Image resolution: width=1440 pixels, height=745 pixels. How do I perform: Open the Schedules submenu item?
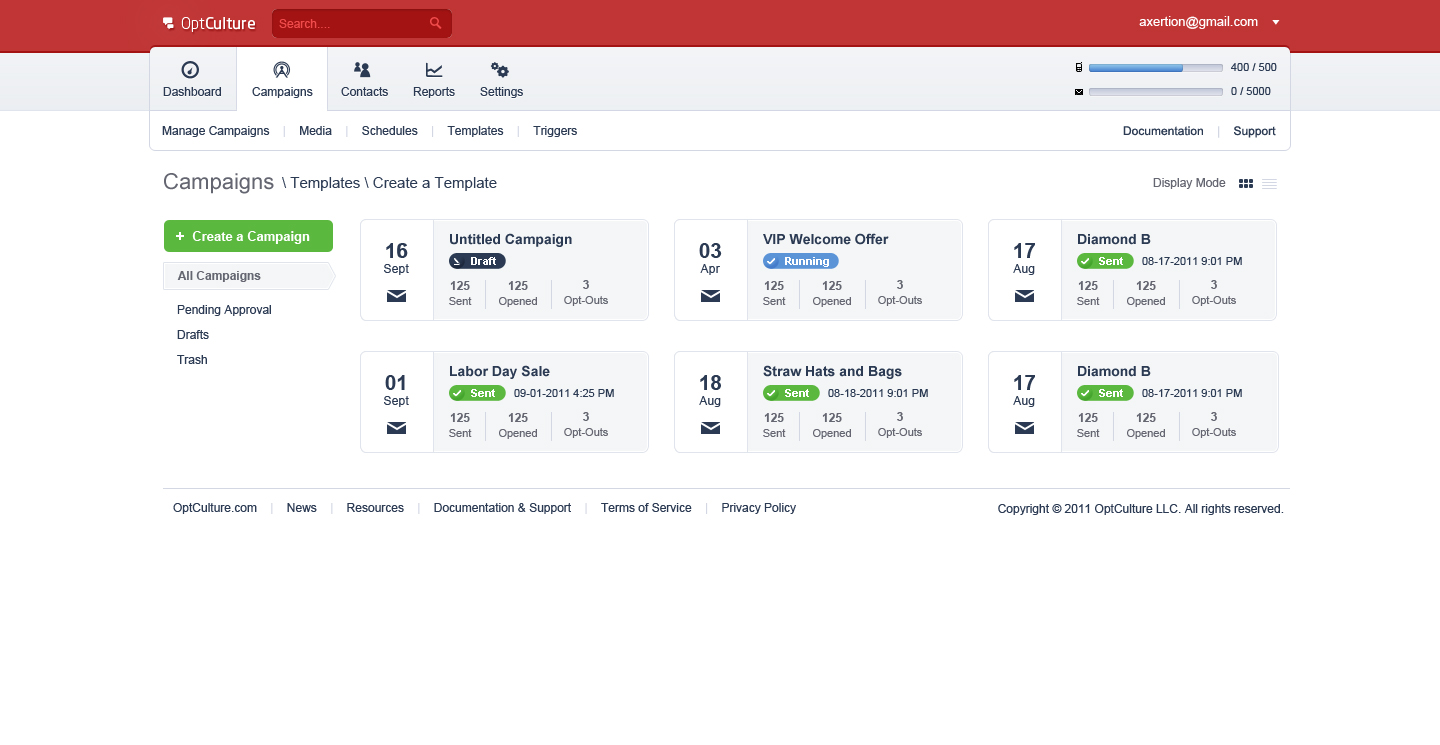[389, 131]
